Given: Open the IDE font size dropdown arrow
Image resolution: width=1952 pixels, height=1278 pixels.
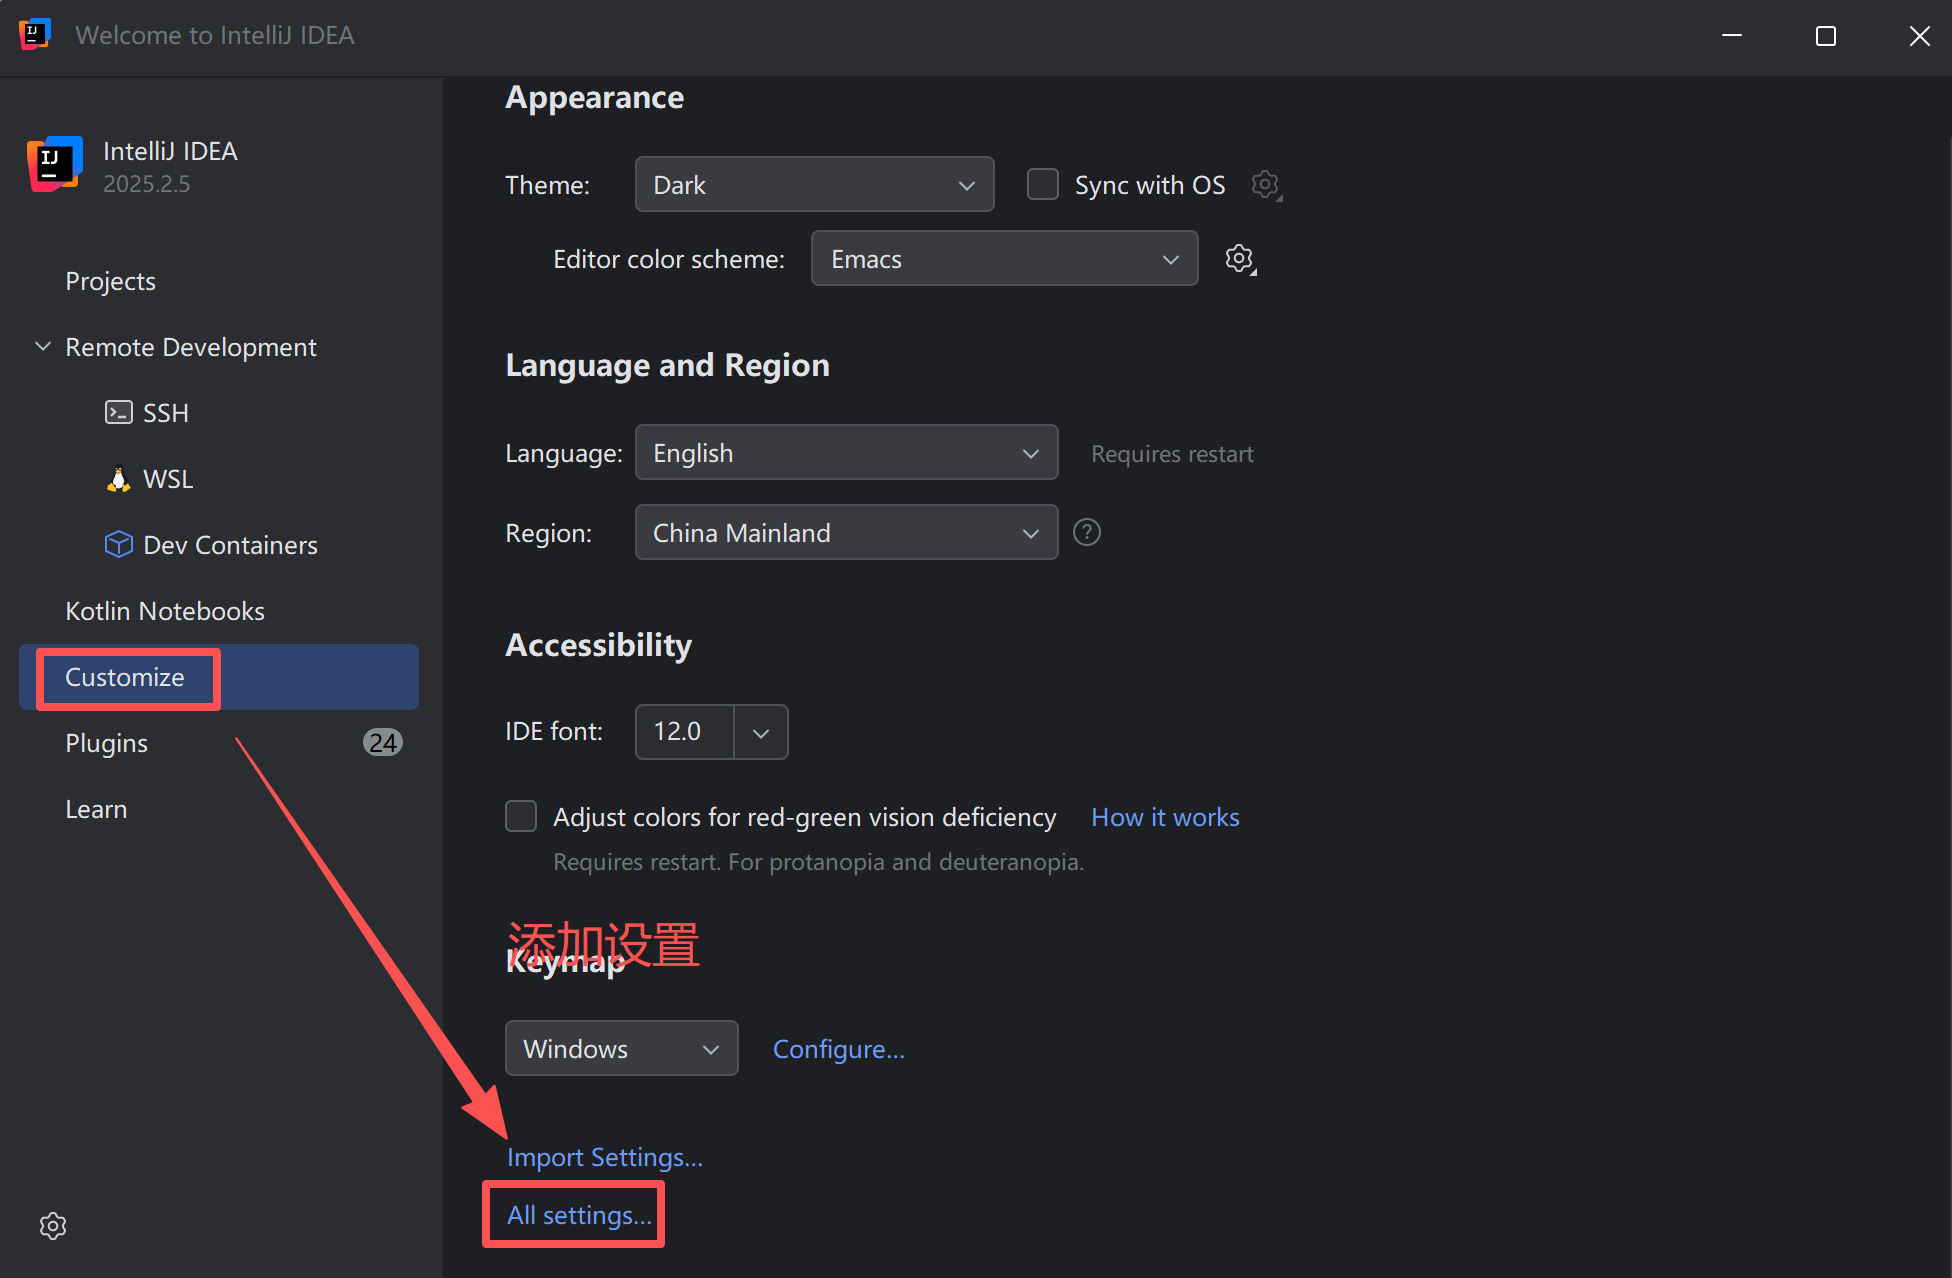Looking at the screenshot, I should click(761, 732).
